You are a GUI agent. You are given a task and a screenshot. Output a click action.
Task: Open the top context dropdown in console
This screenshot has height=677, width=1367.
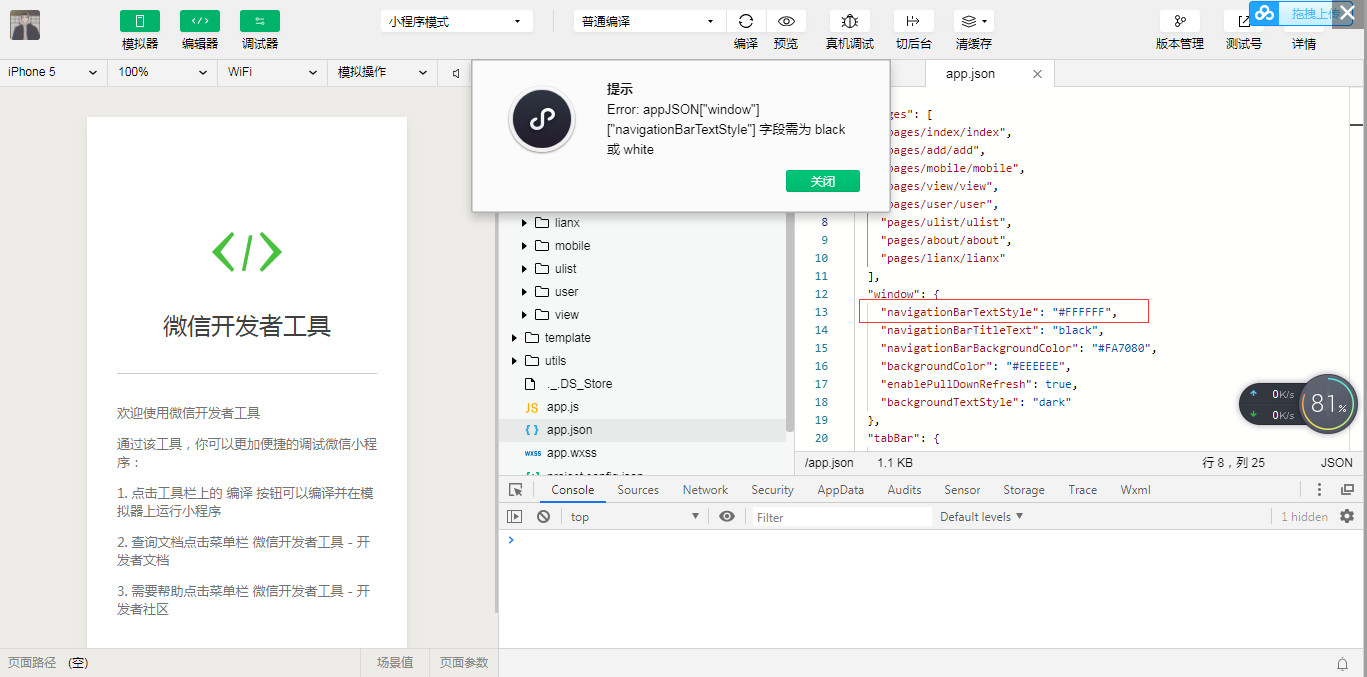pos(634,517)
